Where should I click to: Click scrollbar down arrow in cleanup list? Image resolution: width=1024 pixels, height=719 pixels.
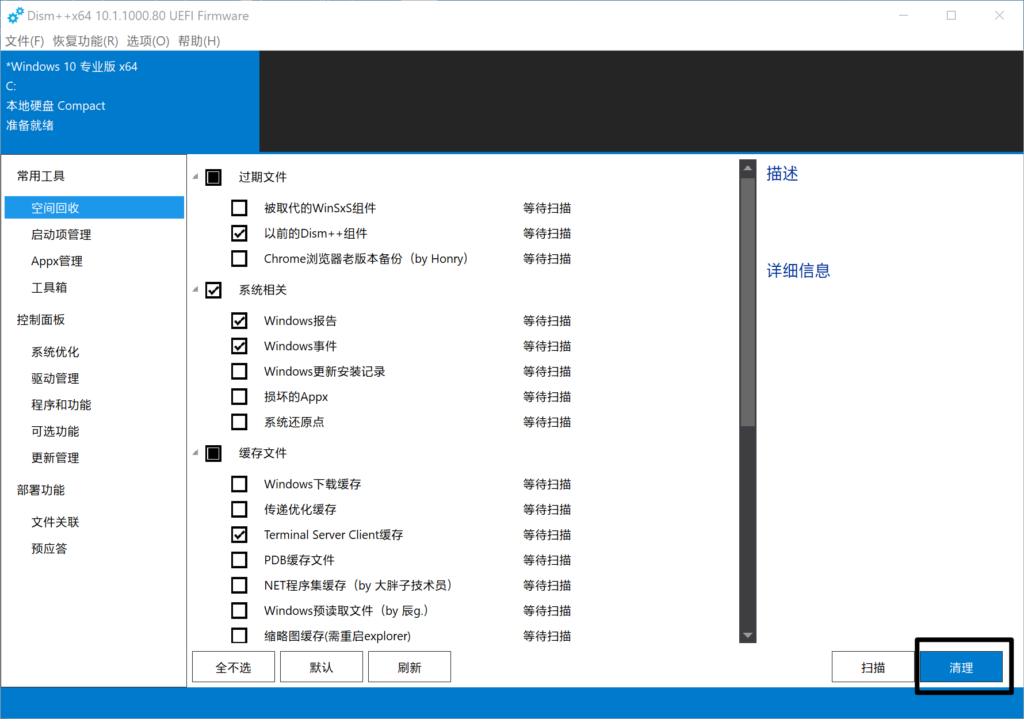747,635
